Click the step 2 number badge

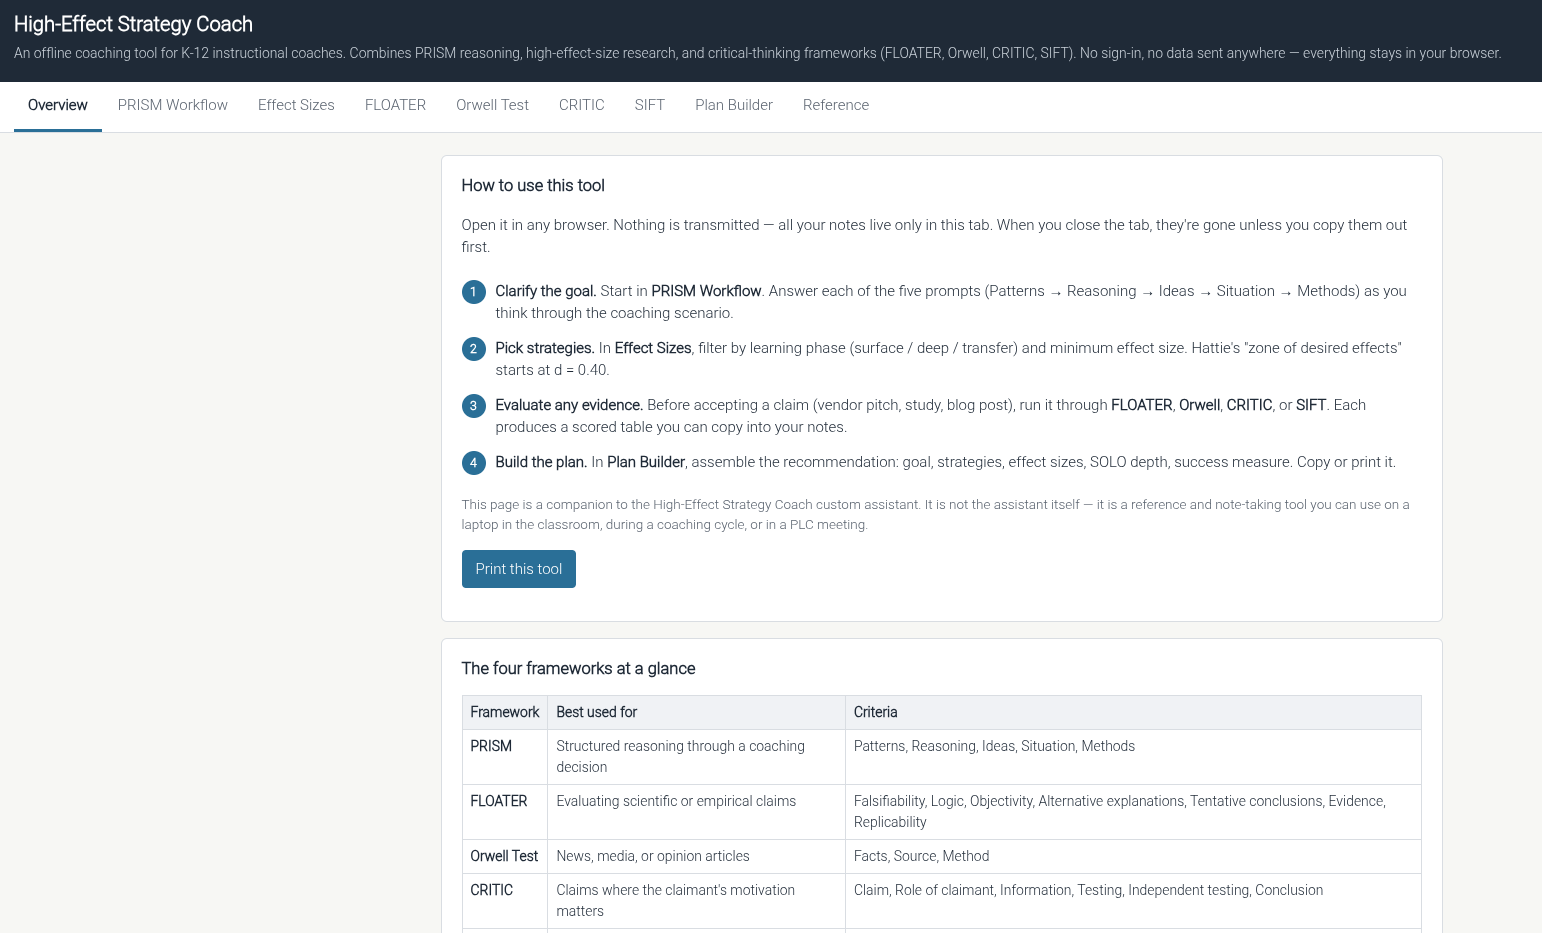pyautogui.click(x=473, y=349)
